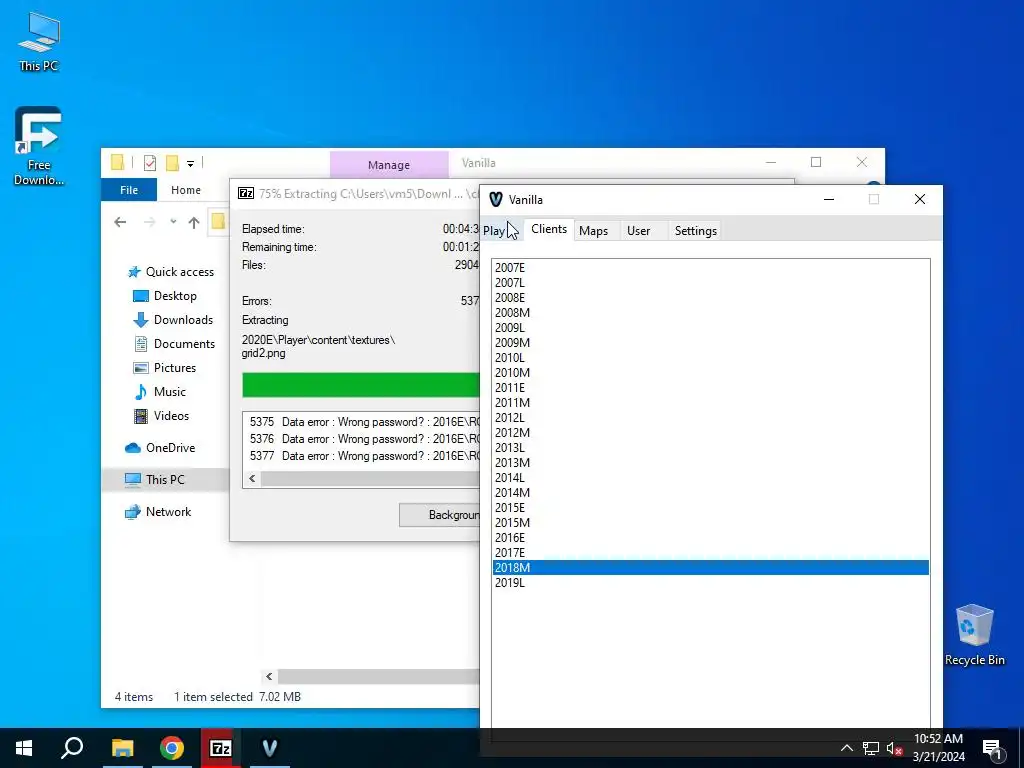Select client 2008E in list
Screen dimensions: 1024x768
711,298
